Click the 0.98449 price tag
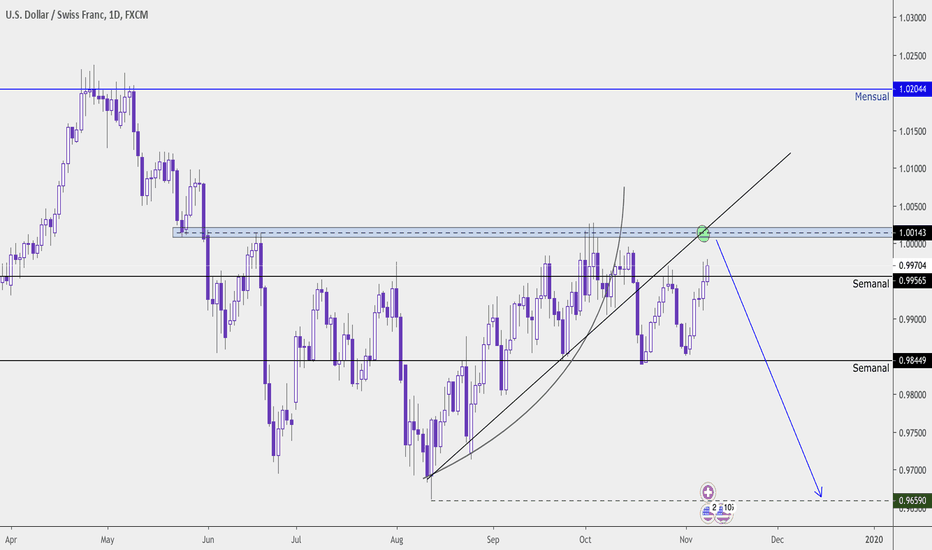Screen dimensions: 932x550 [x=910, y=360]
